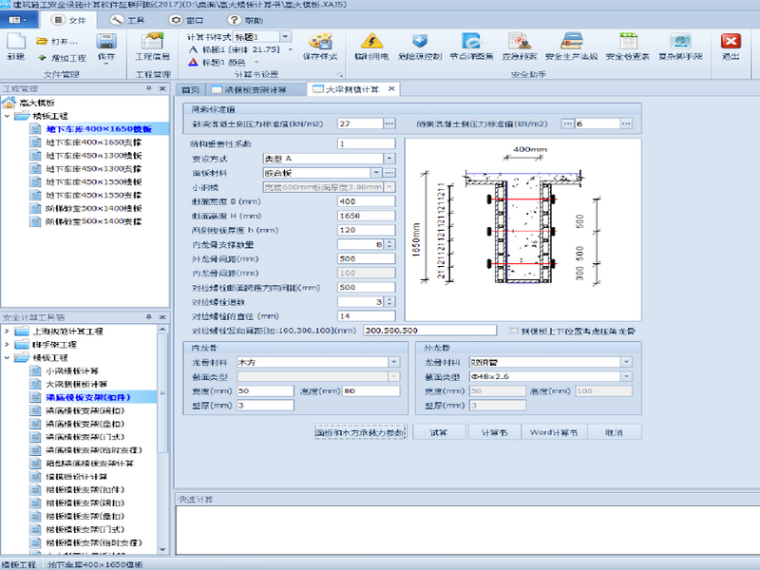Viewport: 760px width, 570px height.
Task: Click the 截面高度 H input field
Action: pyautogui.click(x=366, y=216)
